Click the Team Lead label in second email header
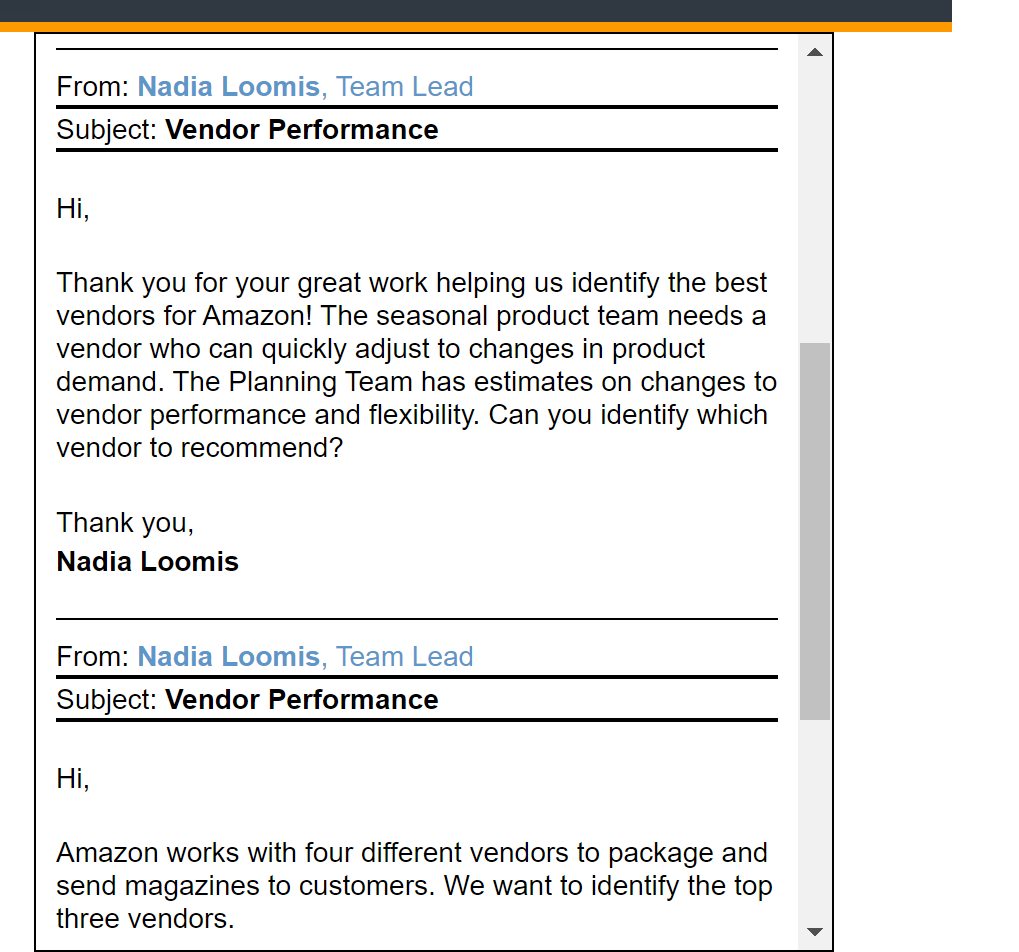The height and width of the screenshot is (952, 1019). 405,657
